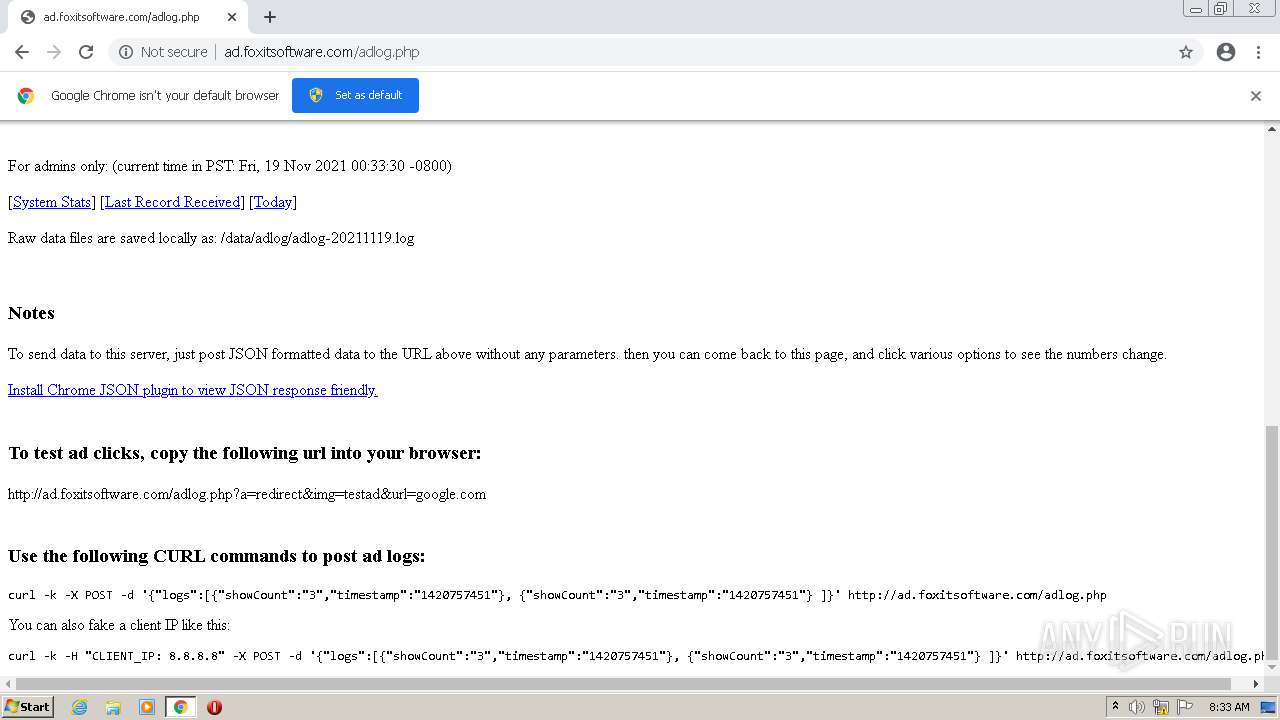Click the address bar URL
The width and height of the screenshot is (1280, 720).
321,52
